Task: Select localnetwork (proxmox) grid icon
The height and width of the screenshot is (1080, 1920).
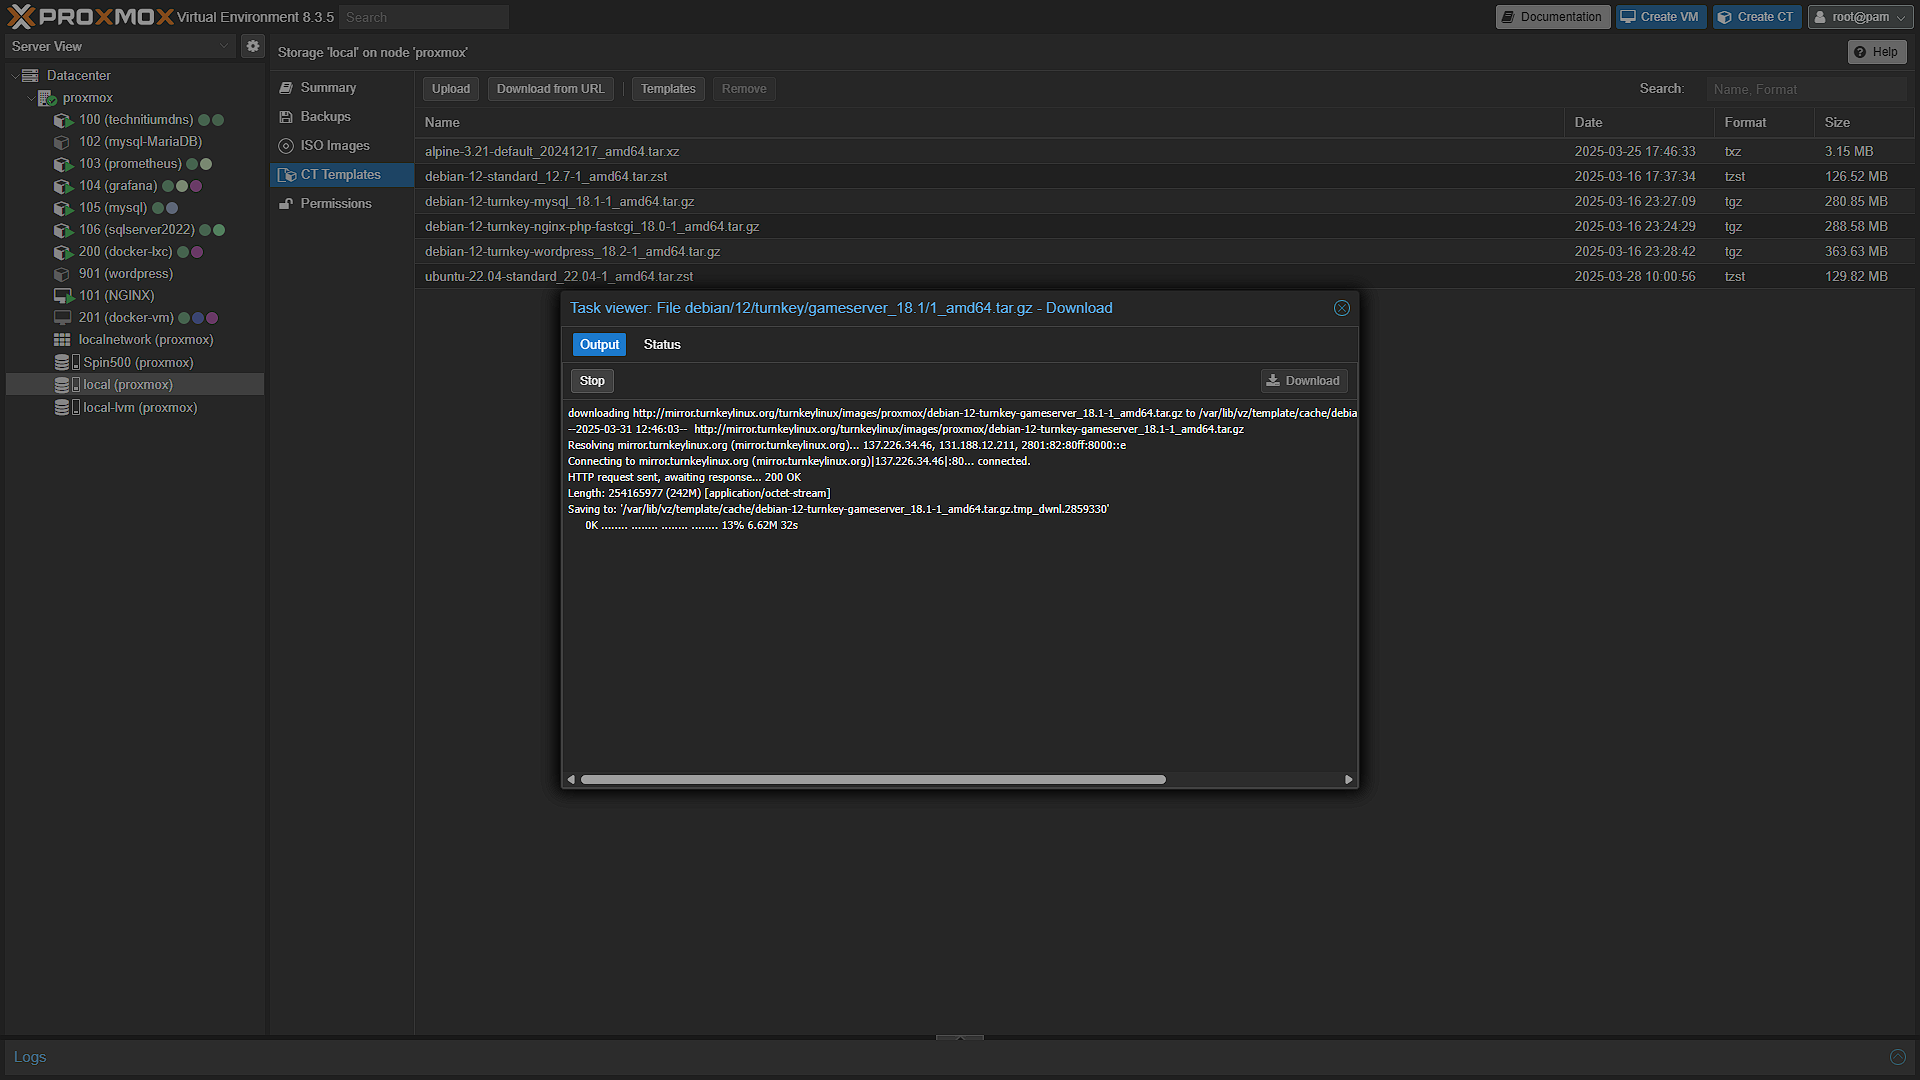Action: tap(62, 340)
